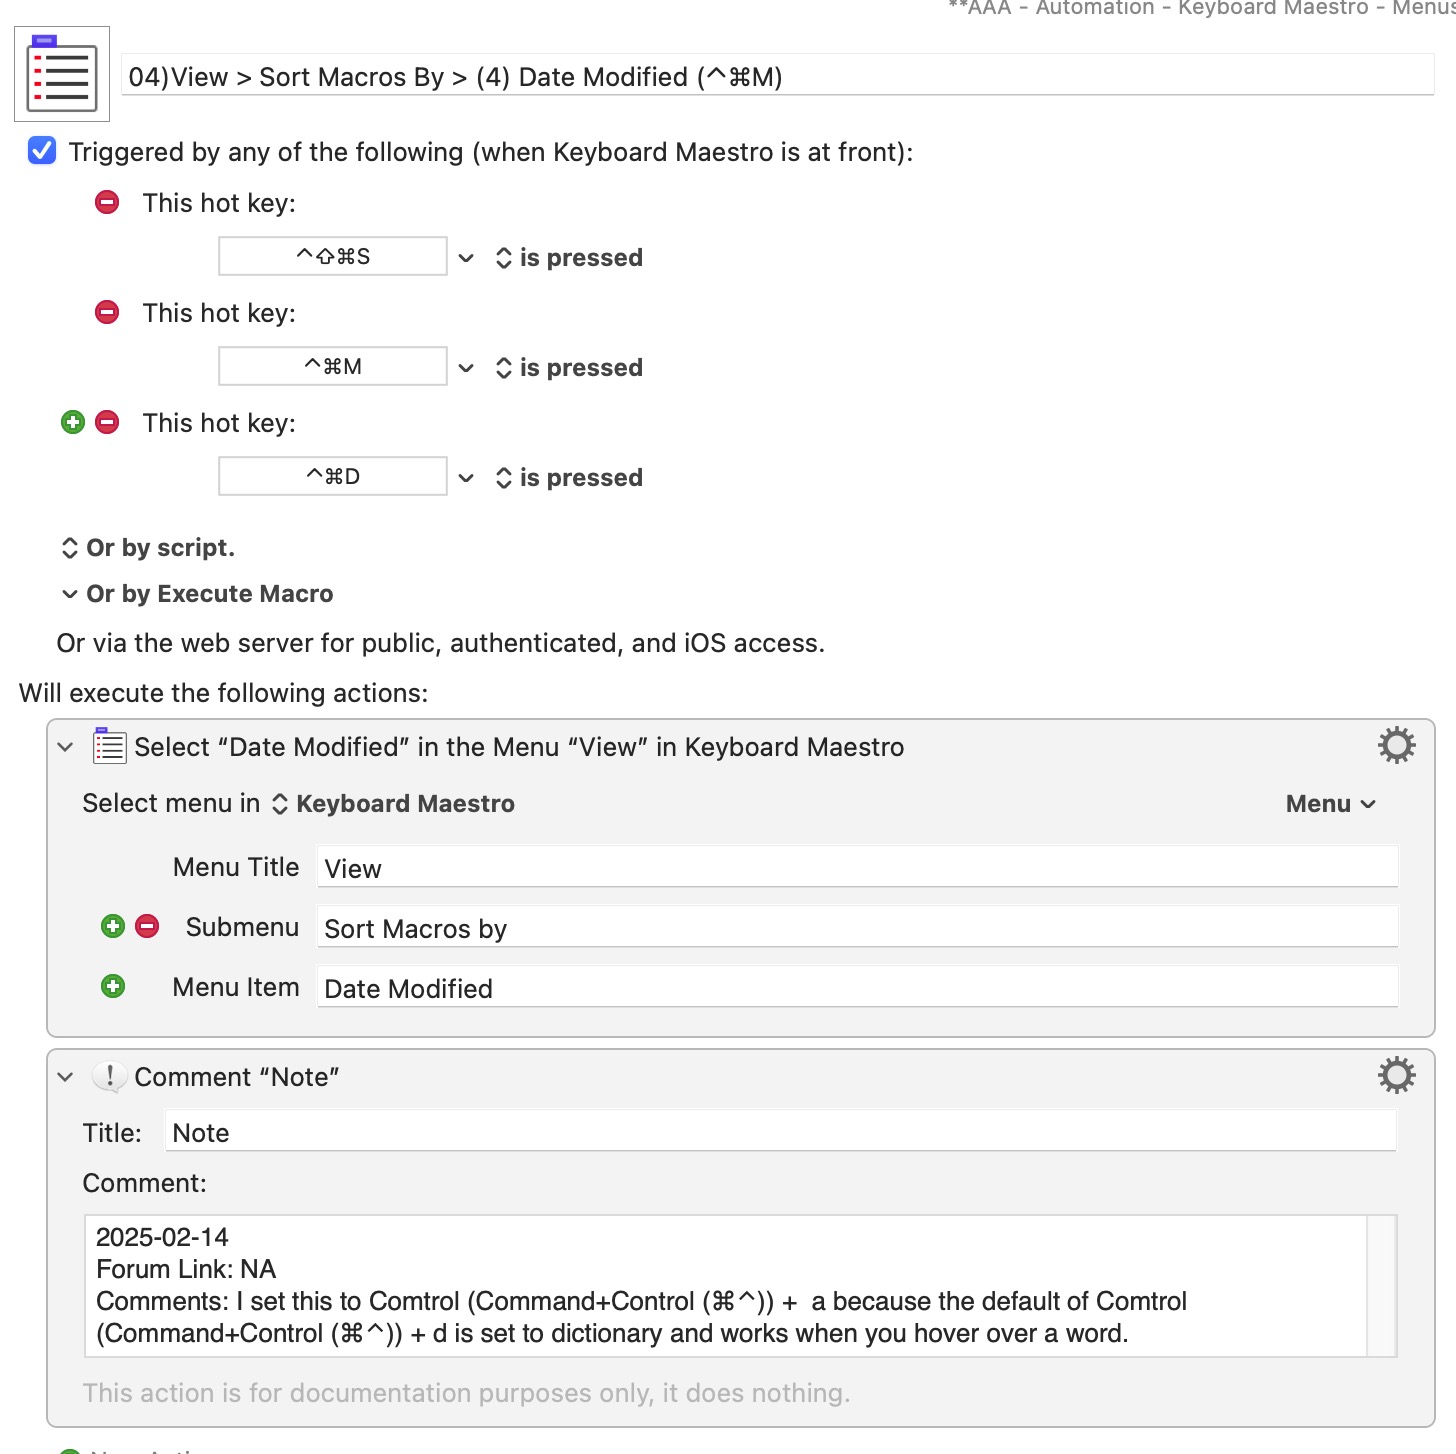The width and height of the screenshot is (1456, 1454).
Task: Click the Menu Title field containing 'View'
Action: point(857,867)
